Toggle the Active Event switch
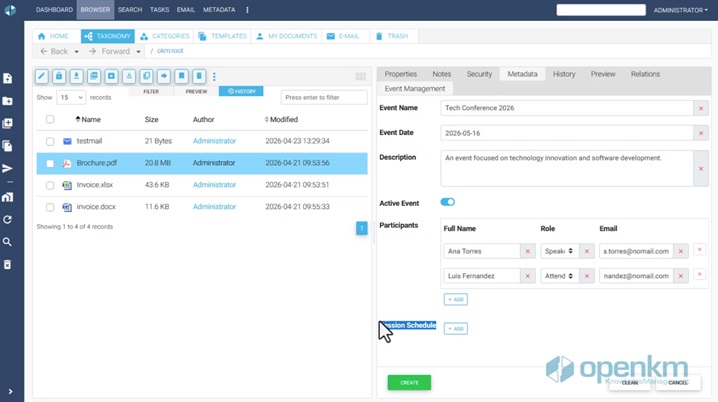Viewport: 718px width, 402px height. (x=447, y=202)
